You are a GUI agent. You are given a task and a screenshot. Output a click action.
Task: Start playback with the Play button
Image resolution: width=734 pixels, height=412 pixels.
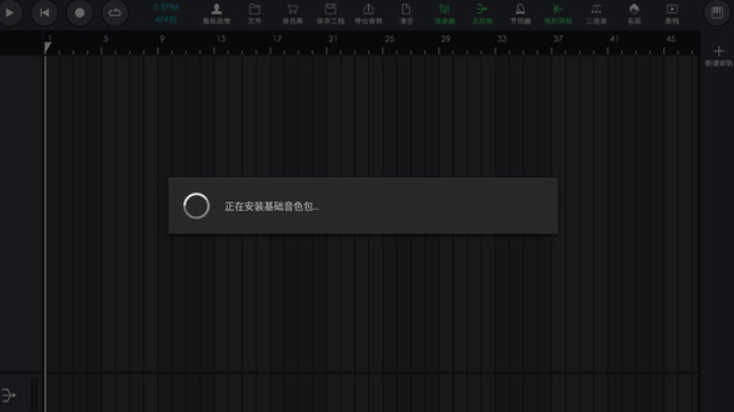(x=10, y=13)
